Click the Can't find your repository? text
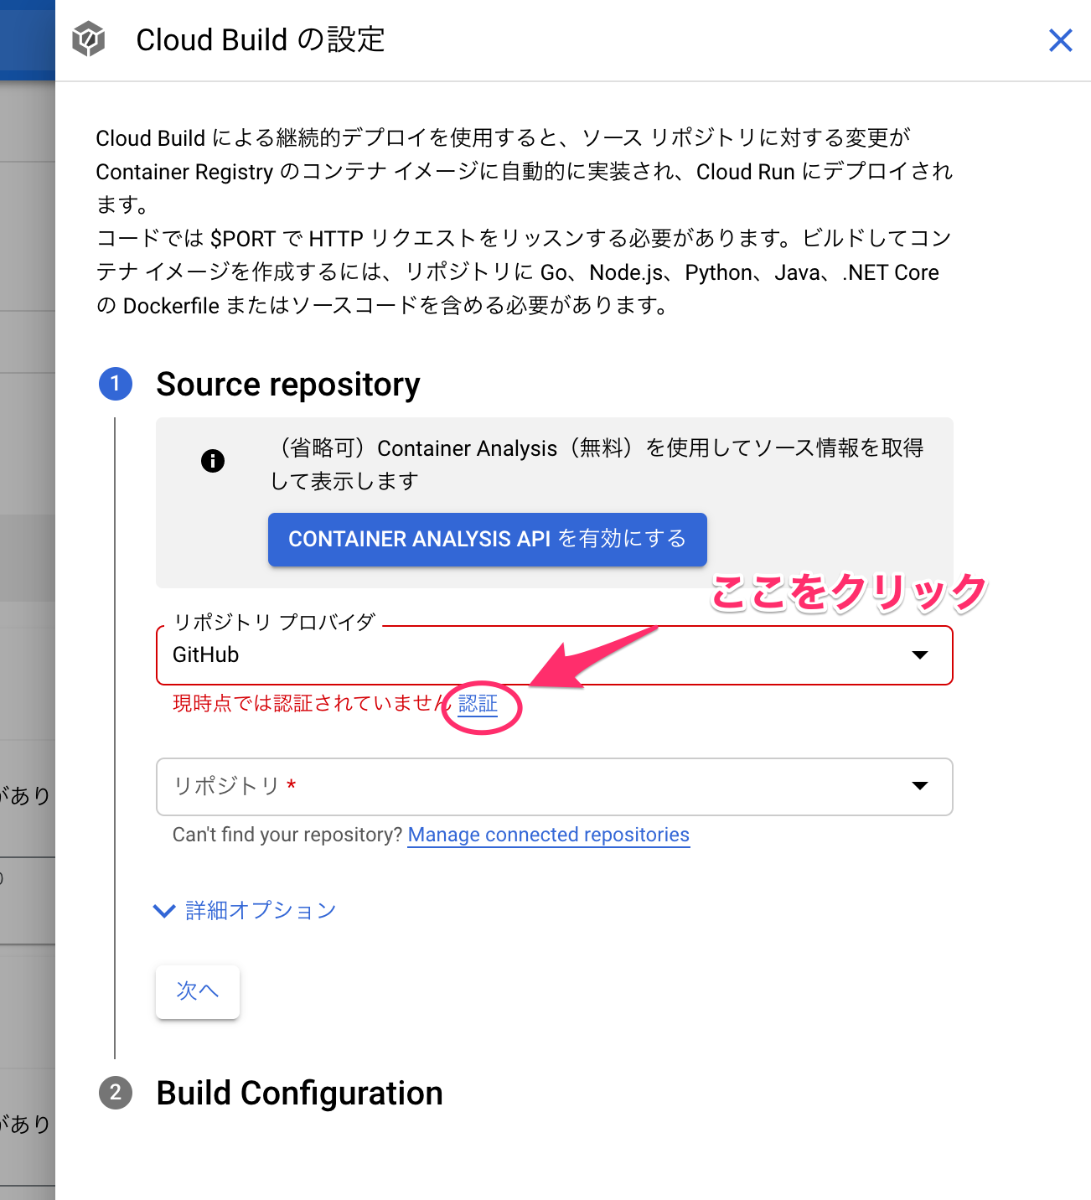Image resolution: width=1091 pixels, height=1200 pixels. click(287, 835)
